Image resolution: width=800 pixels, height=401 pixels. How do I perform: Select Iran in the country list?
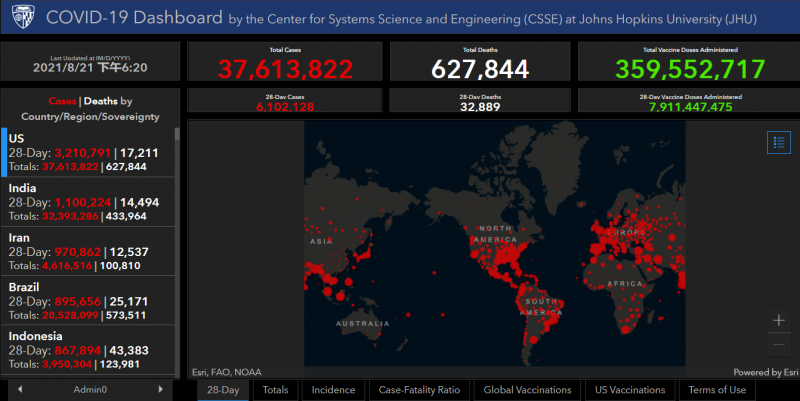[88, 252]
